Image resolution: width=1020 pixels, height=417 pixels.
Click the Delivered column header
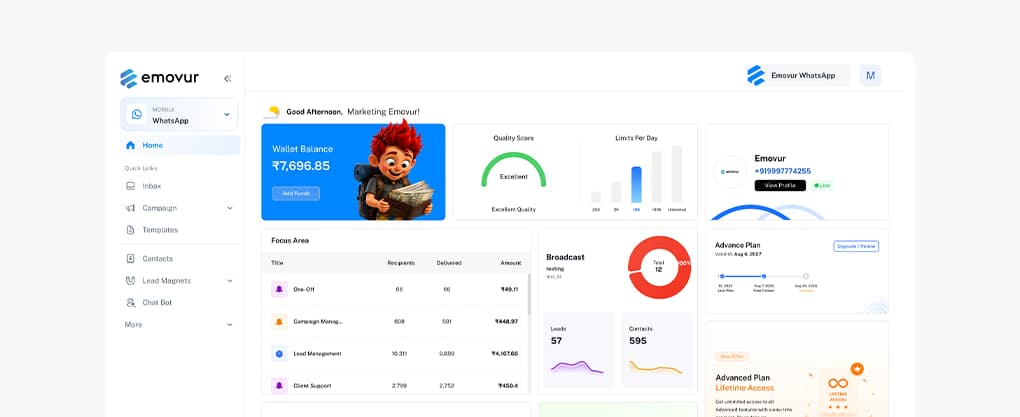click(x=449, y=263)
